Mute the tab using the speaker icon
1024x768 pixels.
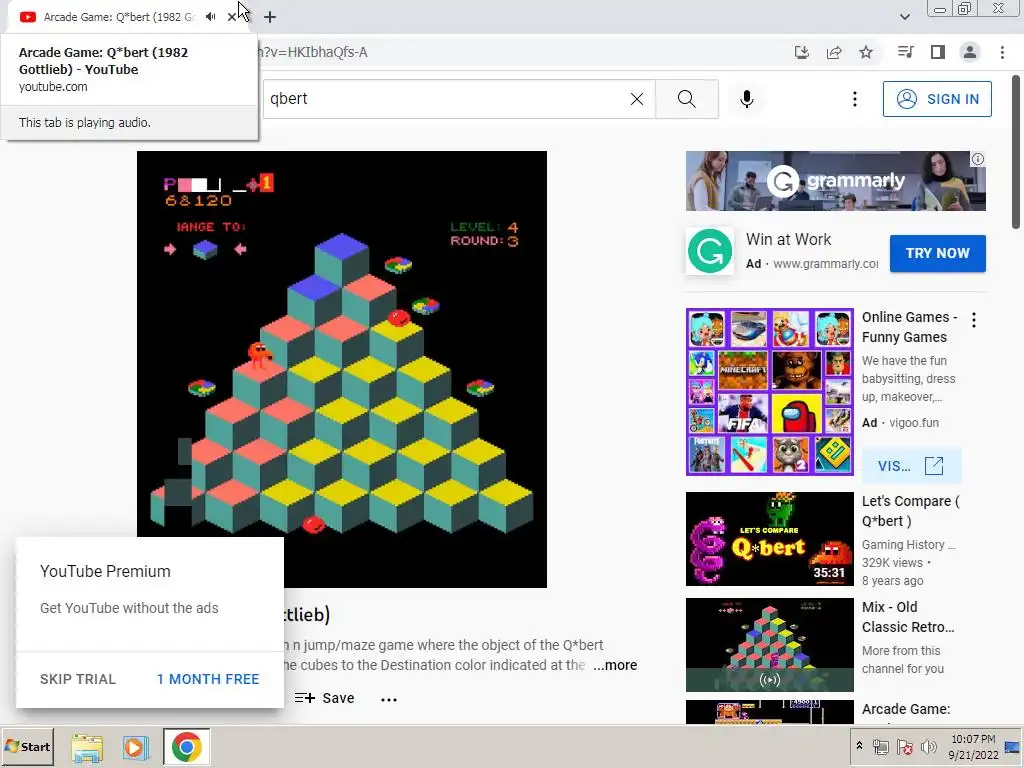point(210,17)
